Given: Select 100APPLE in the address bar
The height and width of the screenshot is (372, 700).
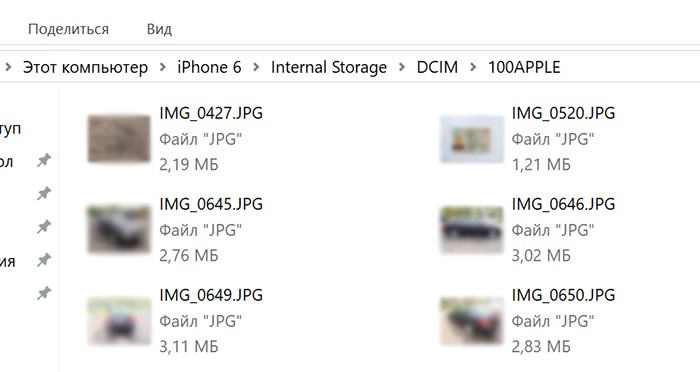Looking at the screenshot, I should pyautogui.click(x=524, y=67).
